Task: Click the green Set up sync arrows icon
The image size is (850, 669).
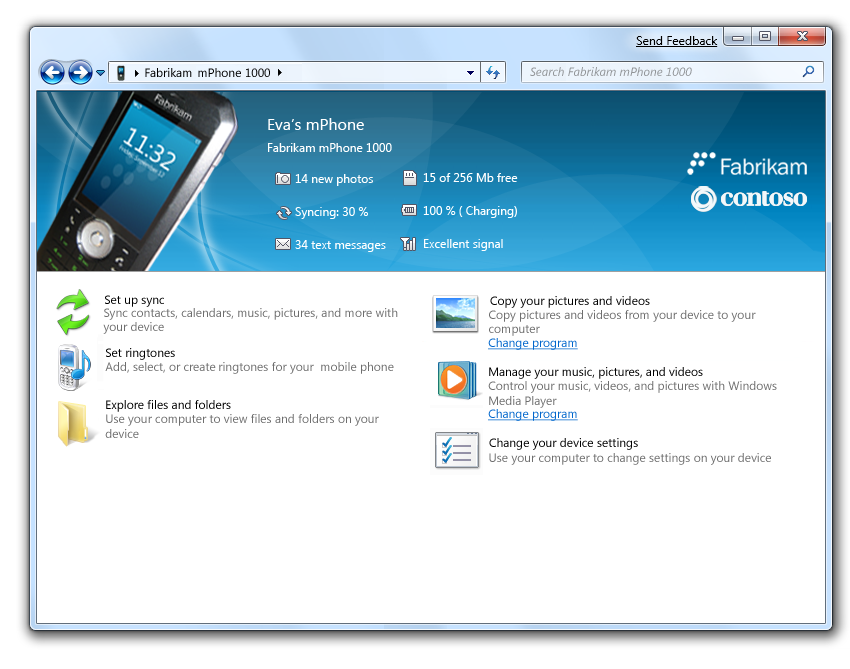Action: point(73,311)
